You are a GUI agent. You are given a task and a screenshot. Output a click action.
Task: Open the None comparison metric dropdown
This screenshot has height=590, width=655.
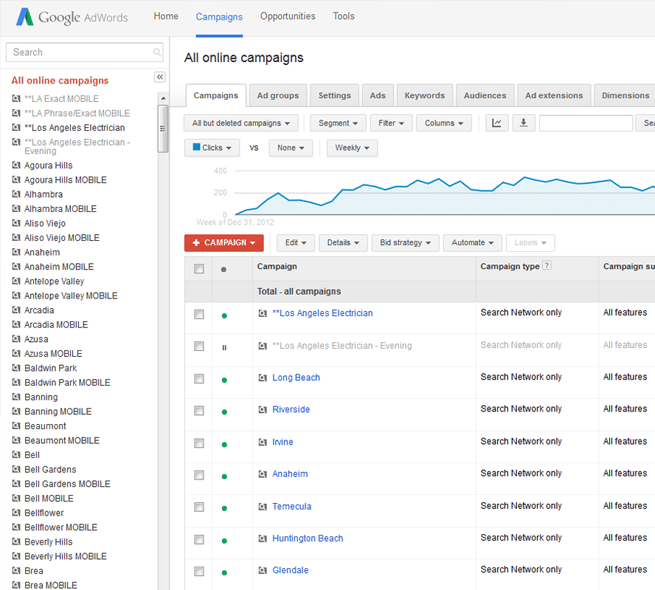click(291, 148)
